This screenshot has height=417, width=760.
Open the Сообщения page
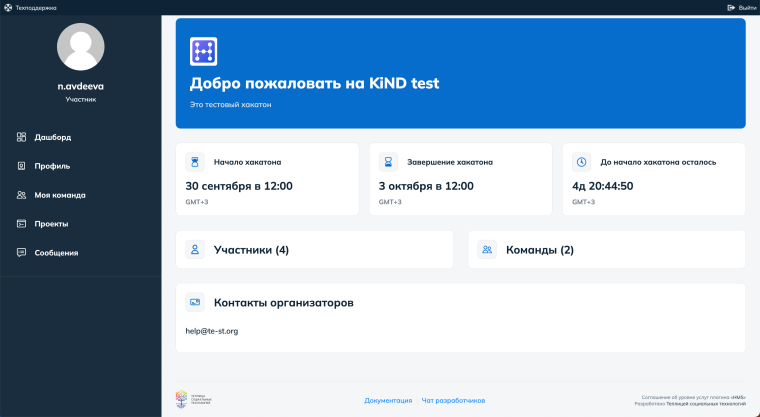pyautogui.click(x=56, y=253)
